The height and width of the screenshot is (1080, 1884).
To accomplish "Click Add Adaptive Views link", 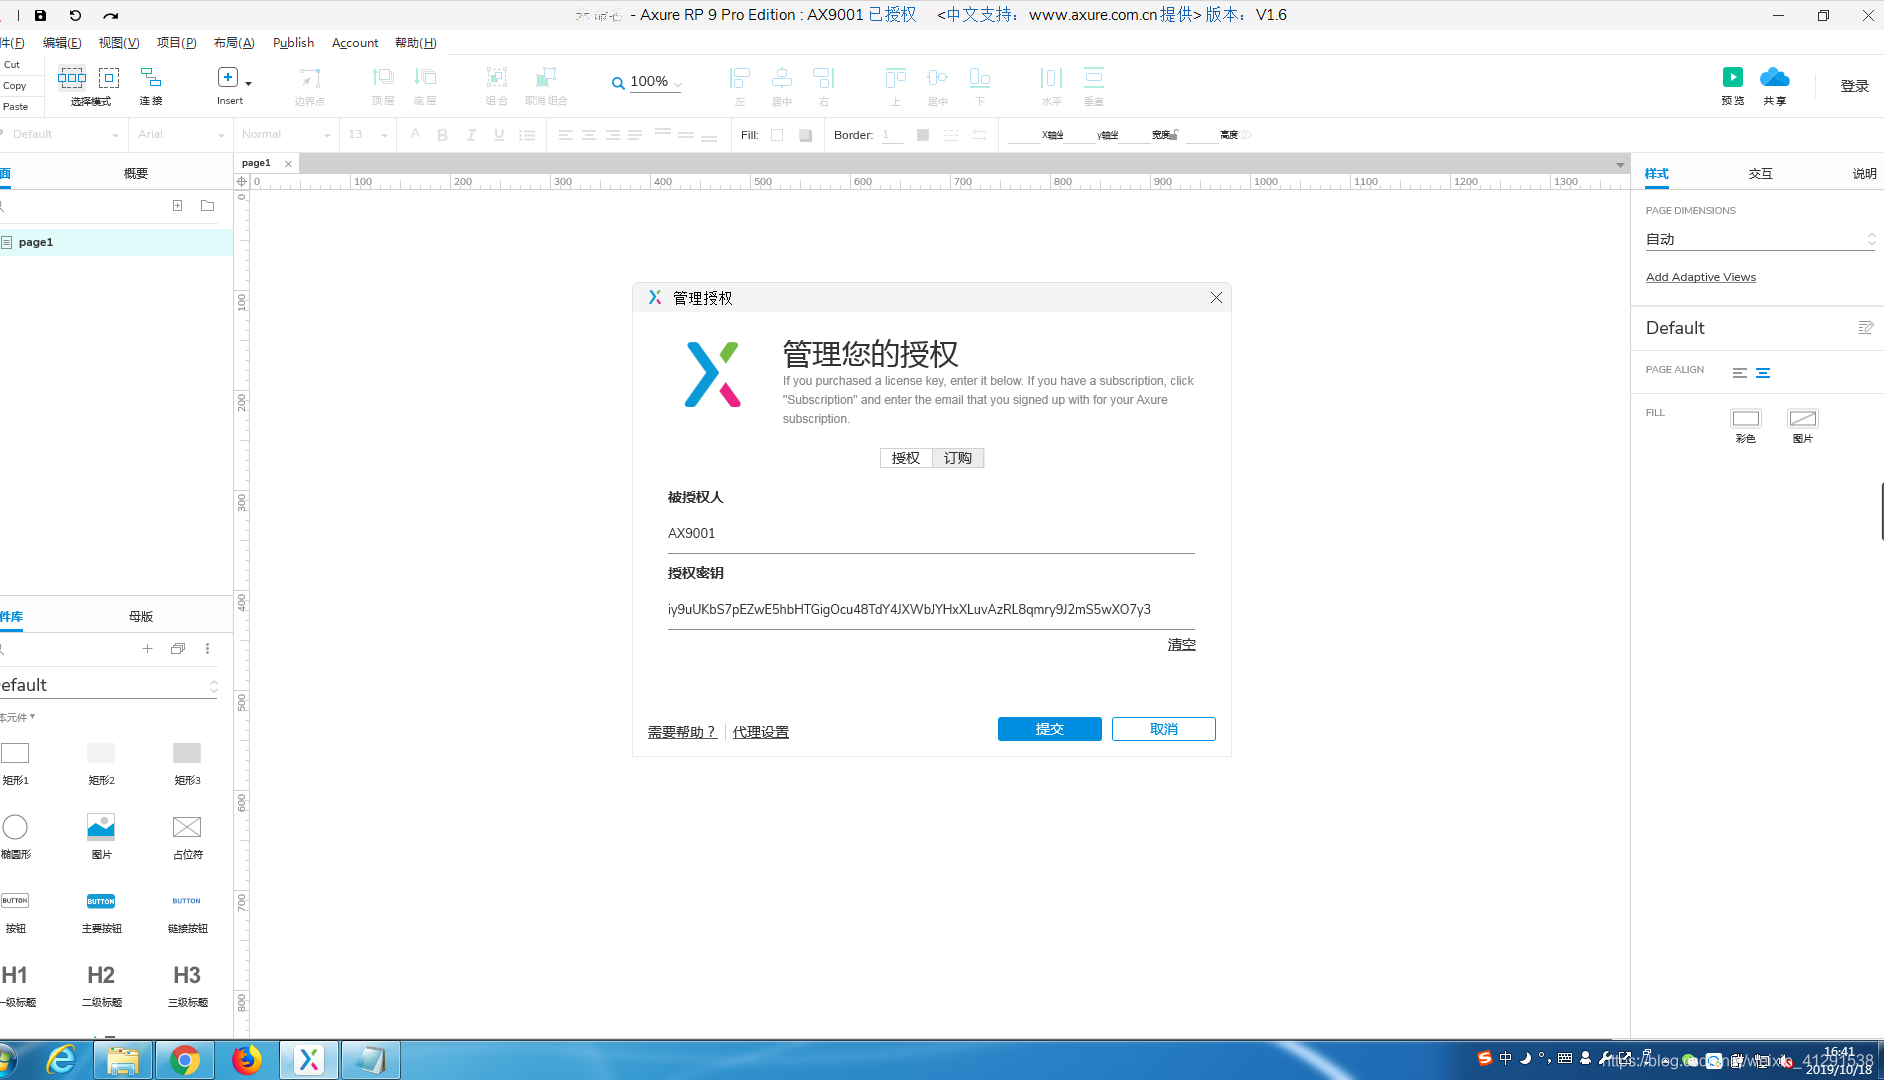I will 1701,277.
